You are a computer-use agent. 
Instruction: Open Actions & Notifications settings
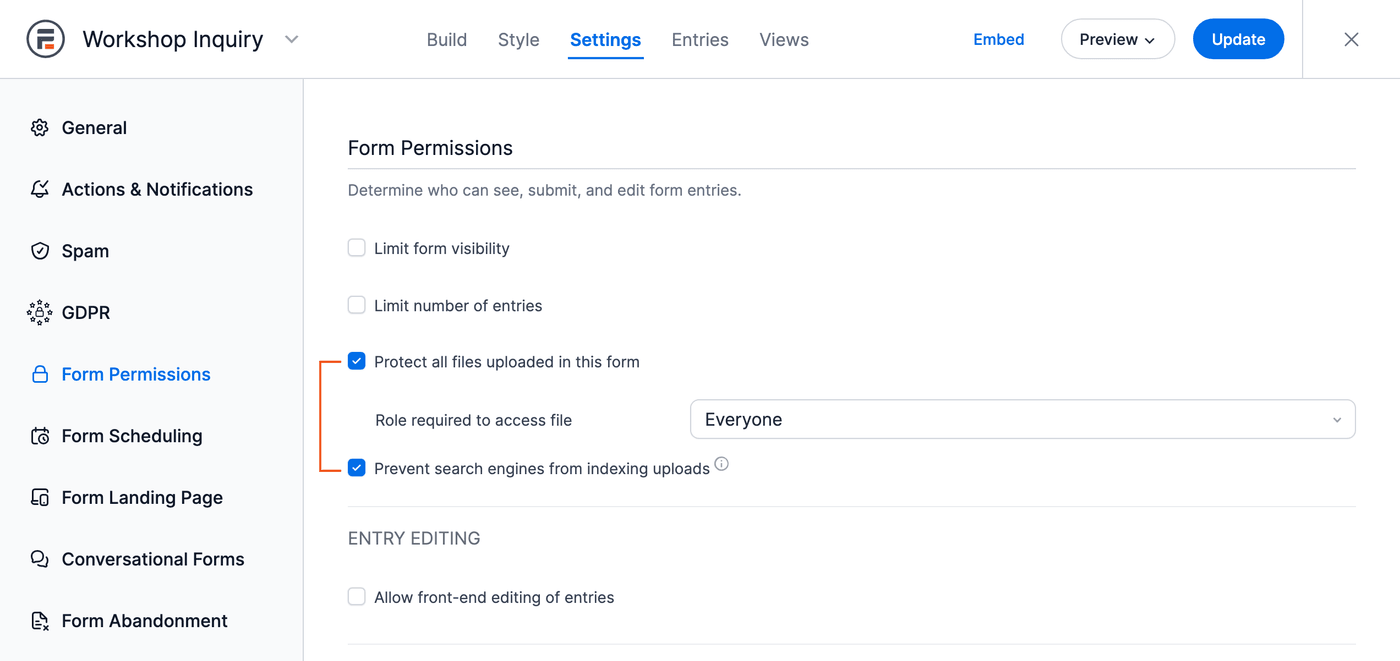click(x=157, y=189)
